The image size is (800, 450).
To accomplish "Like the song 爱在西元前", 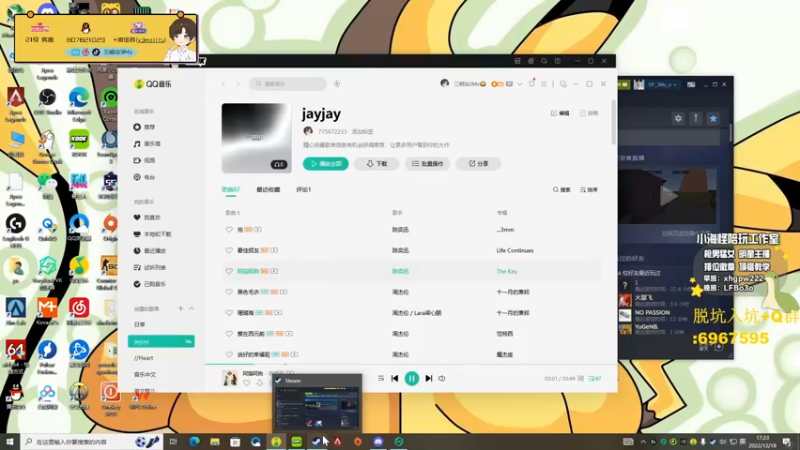I will tap(229, 334).
